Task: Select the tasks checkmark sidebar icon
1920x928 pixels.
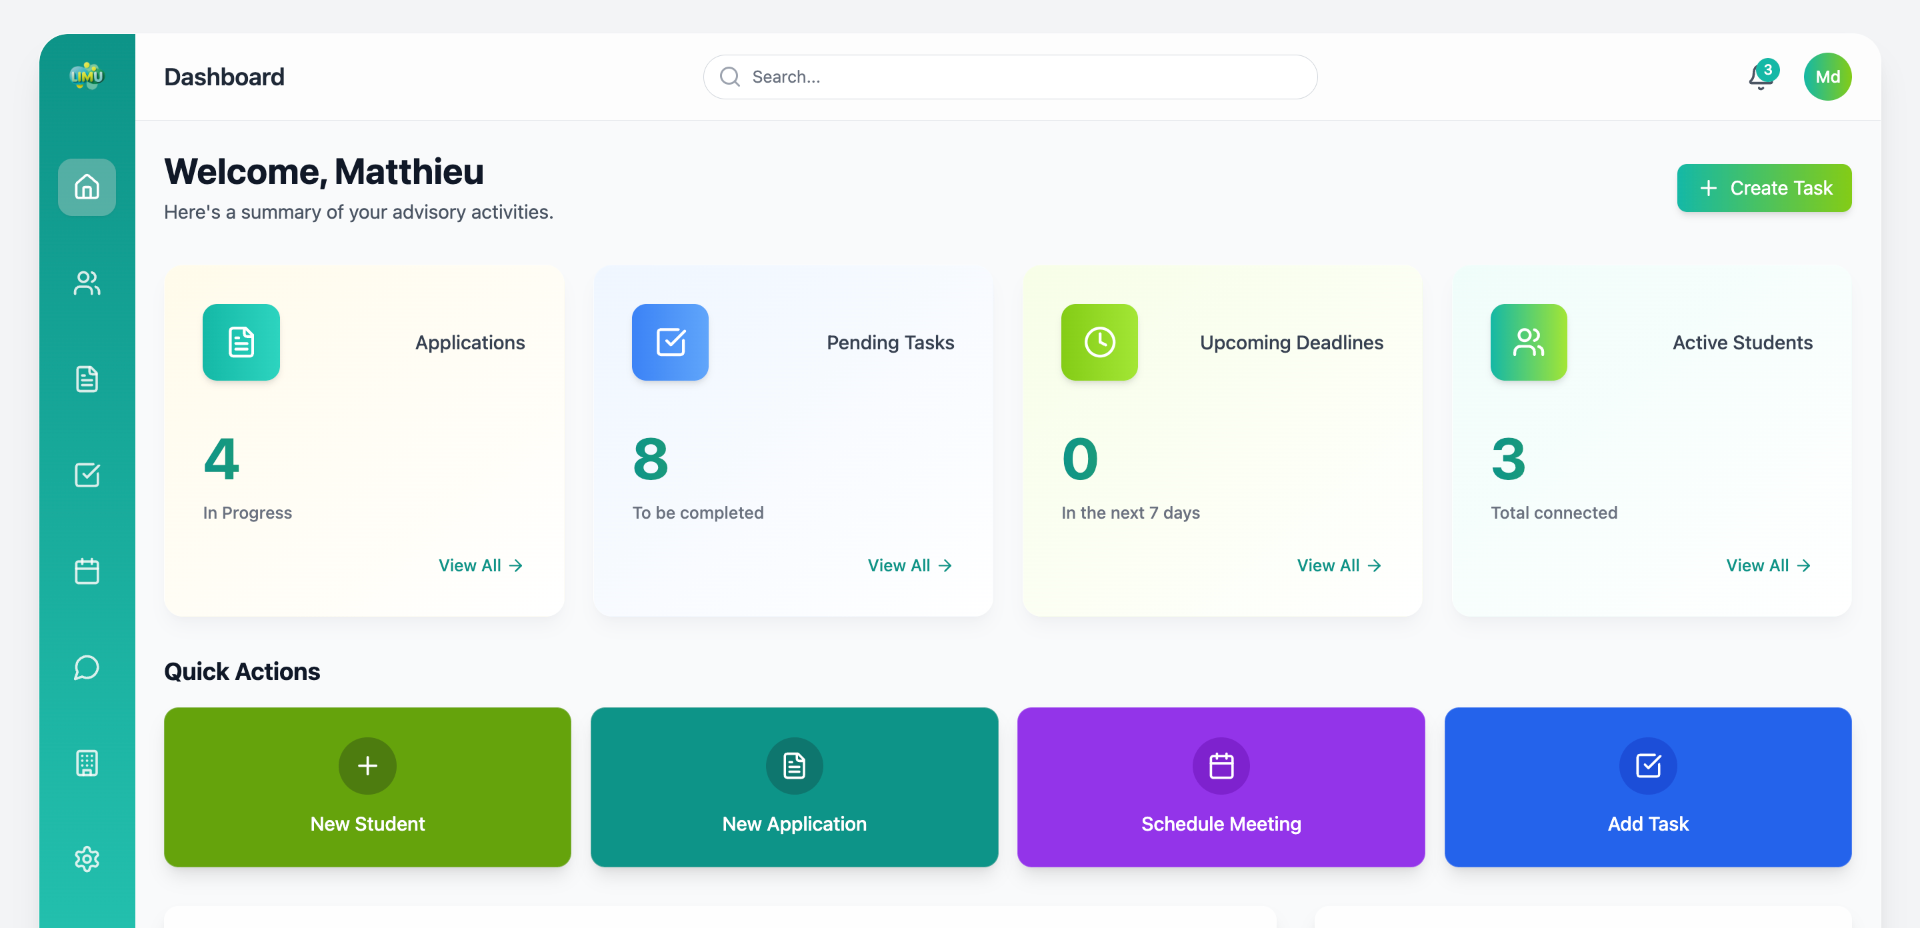Action: 87,475
